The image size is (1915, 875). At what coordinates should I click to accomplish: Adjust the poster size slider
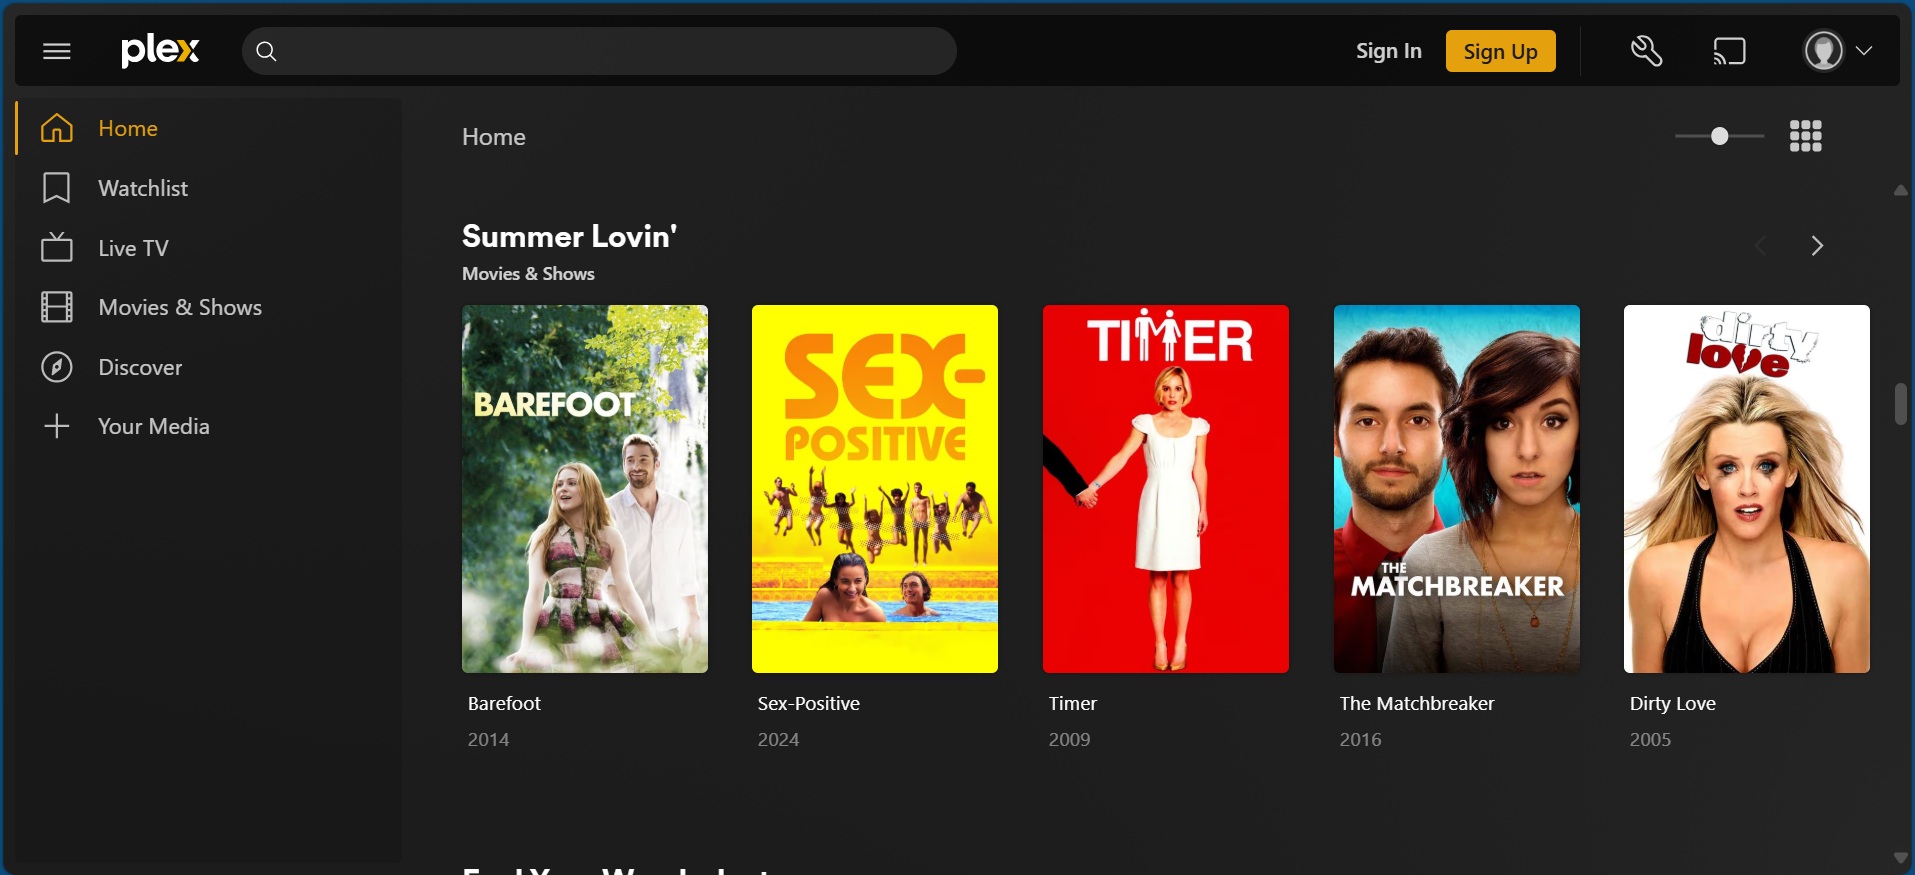click(x=1719, y=136)
